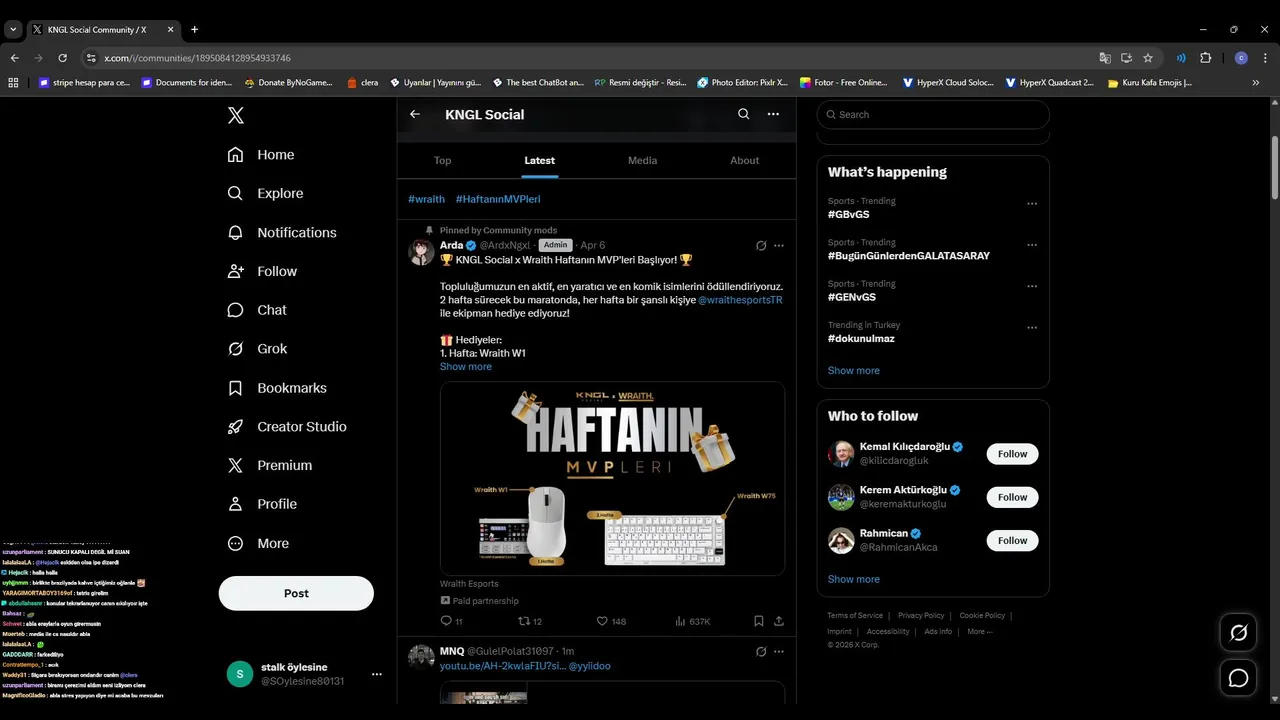Open the @yylidoo mention link
1280x720 pixels.
click(x=589, y=666)
